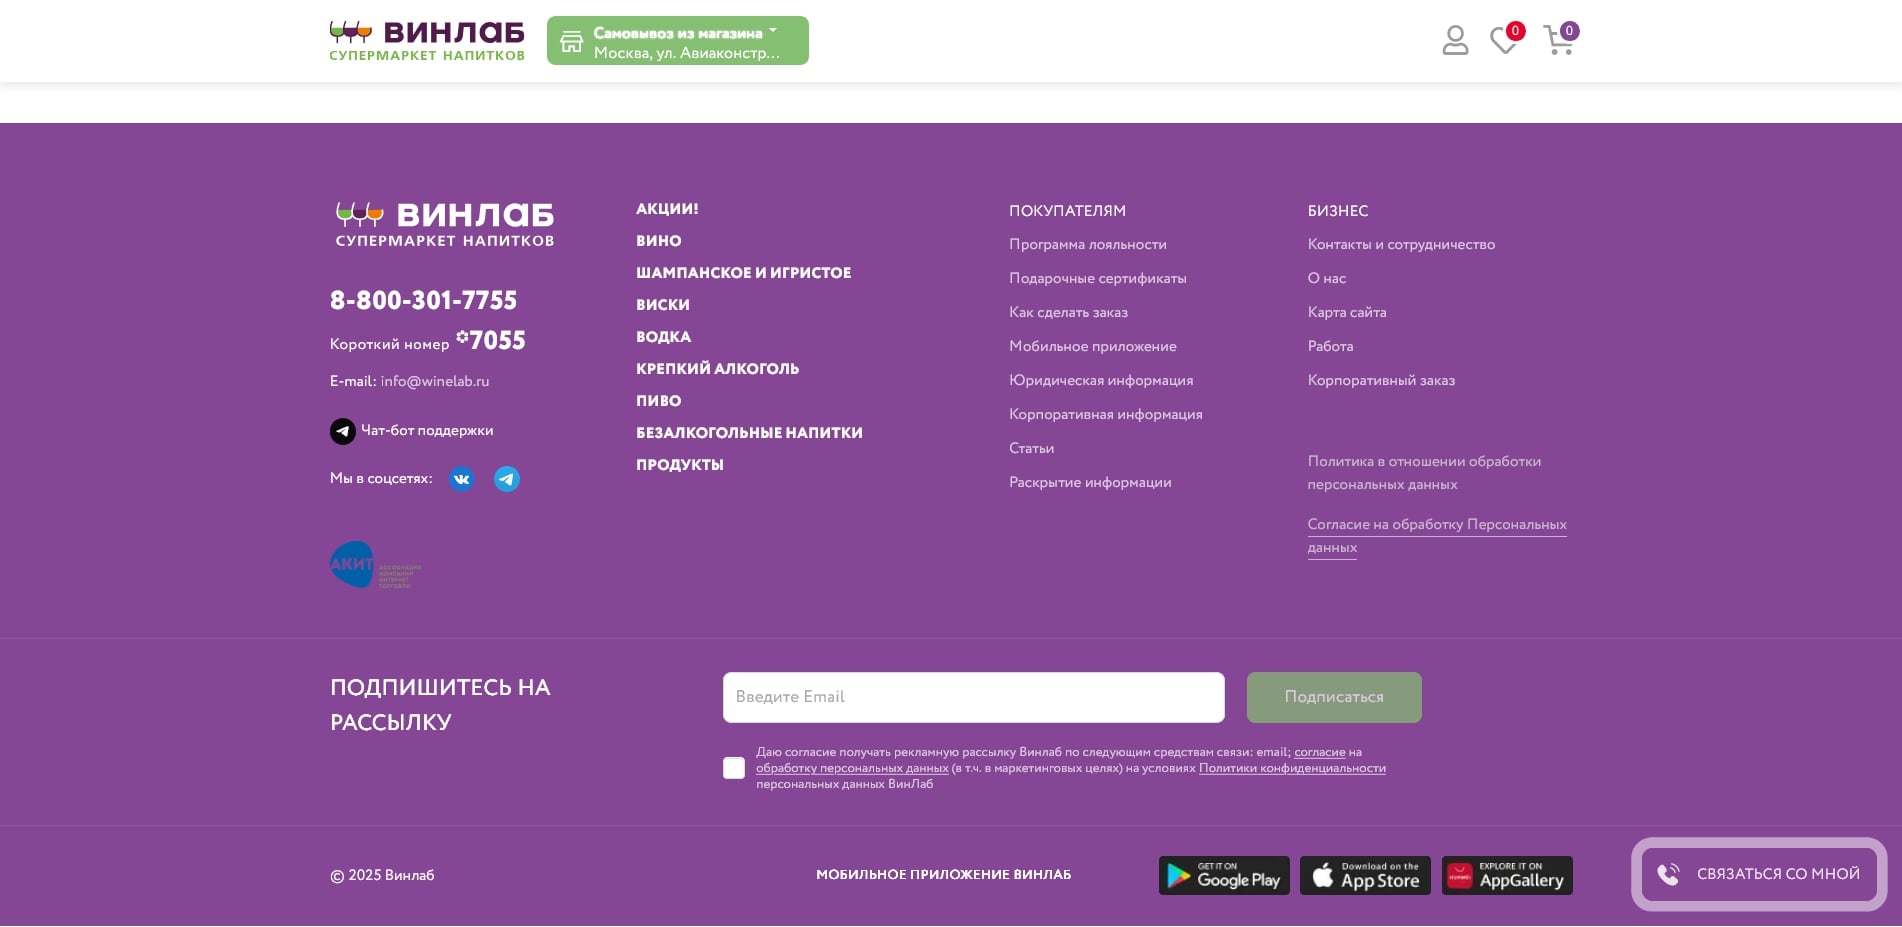Viewport: 1902px width, 927px height.
Task: Open the Google Play store badge
Action: pos(1223,875)
